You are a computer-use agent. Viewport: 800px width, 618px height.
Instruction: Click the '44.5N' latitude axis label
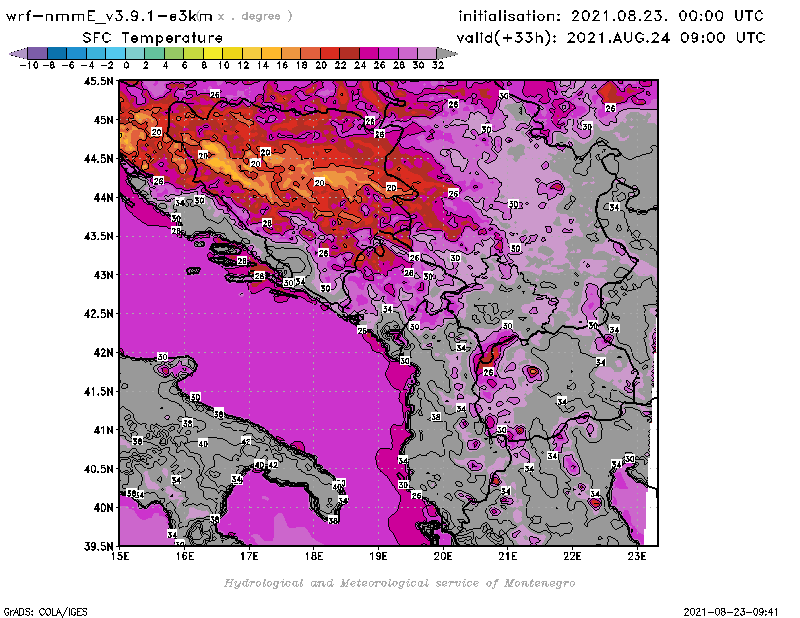click(98, 159)
